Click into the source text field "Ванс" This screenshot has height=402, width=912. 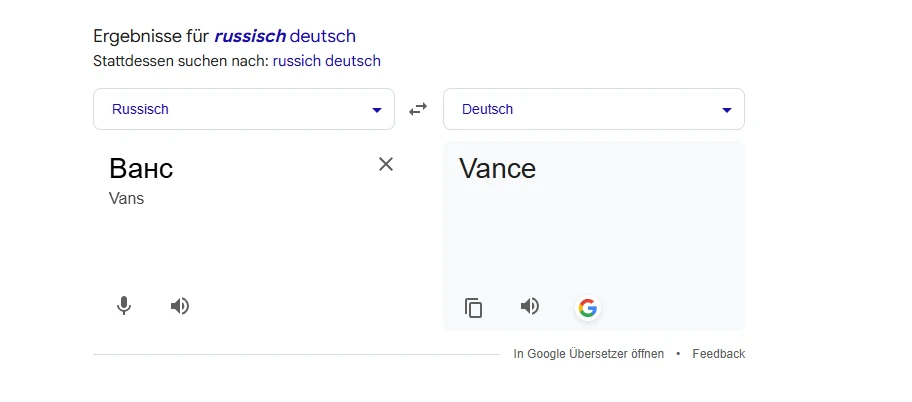[x=141, y=168]
